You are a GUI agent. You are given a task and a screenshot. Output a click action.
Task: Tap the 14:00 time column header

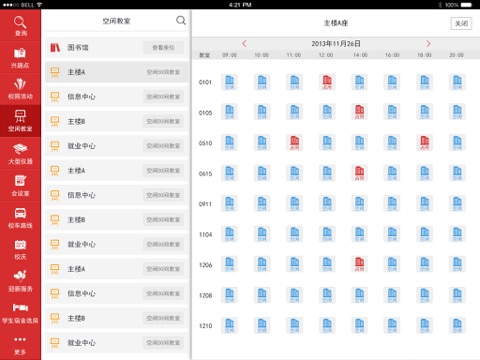coord(360,55)
